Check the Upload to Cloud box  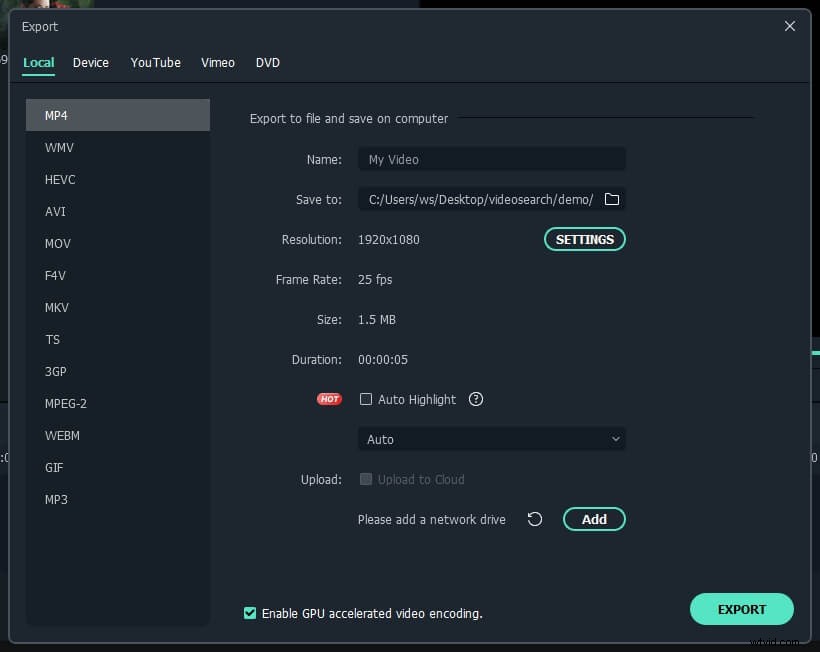[x=366, y=479]
